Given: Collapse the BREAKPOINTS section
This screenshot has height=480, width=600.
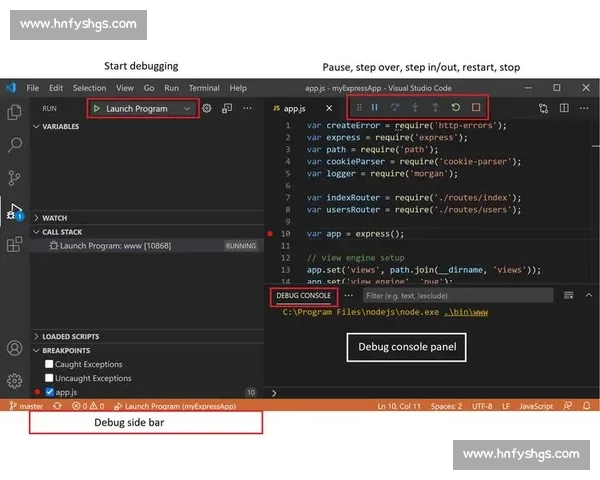Looking at the screenshot, I should point(62,351).
